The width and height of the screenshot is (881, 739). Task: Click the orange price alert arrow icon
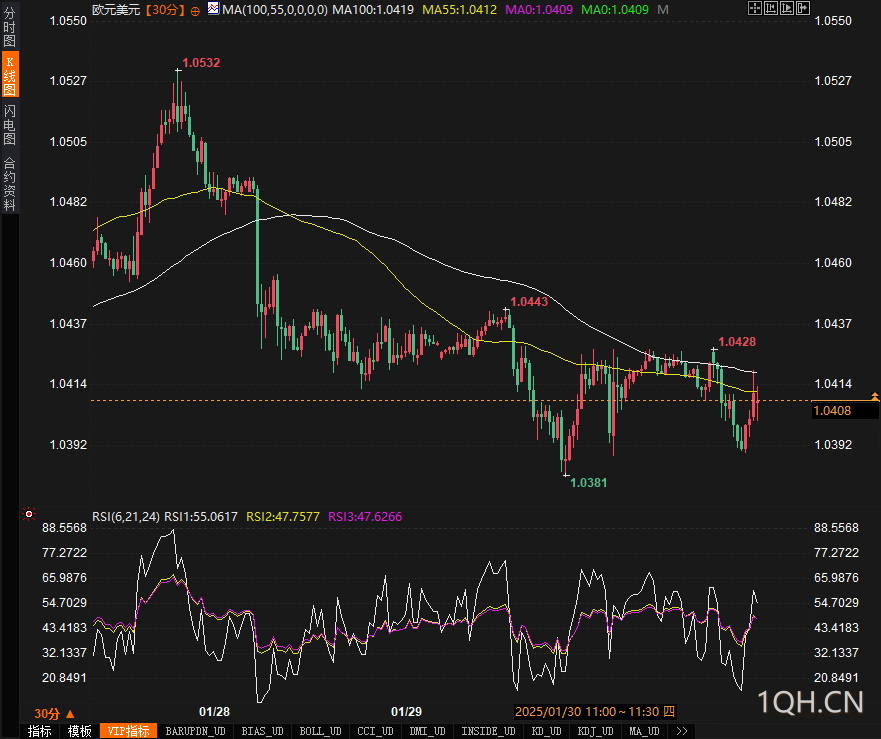pos(874,397)
